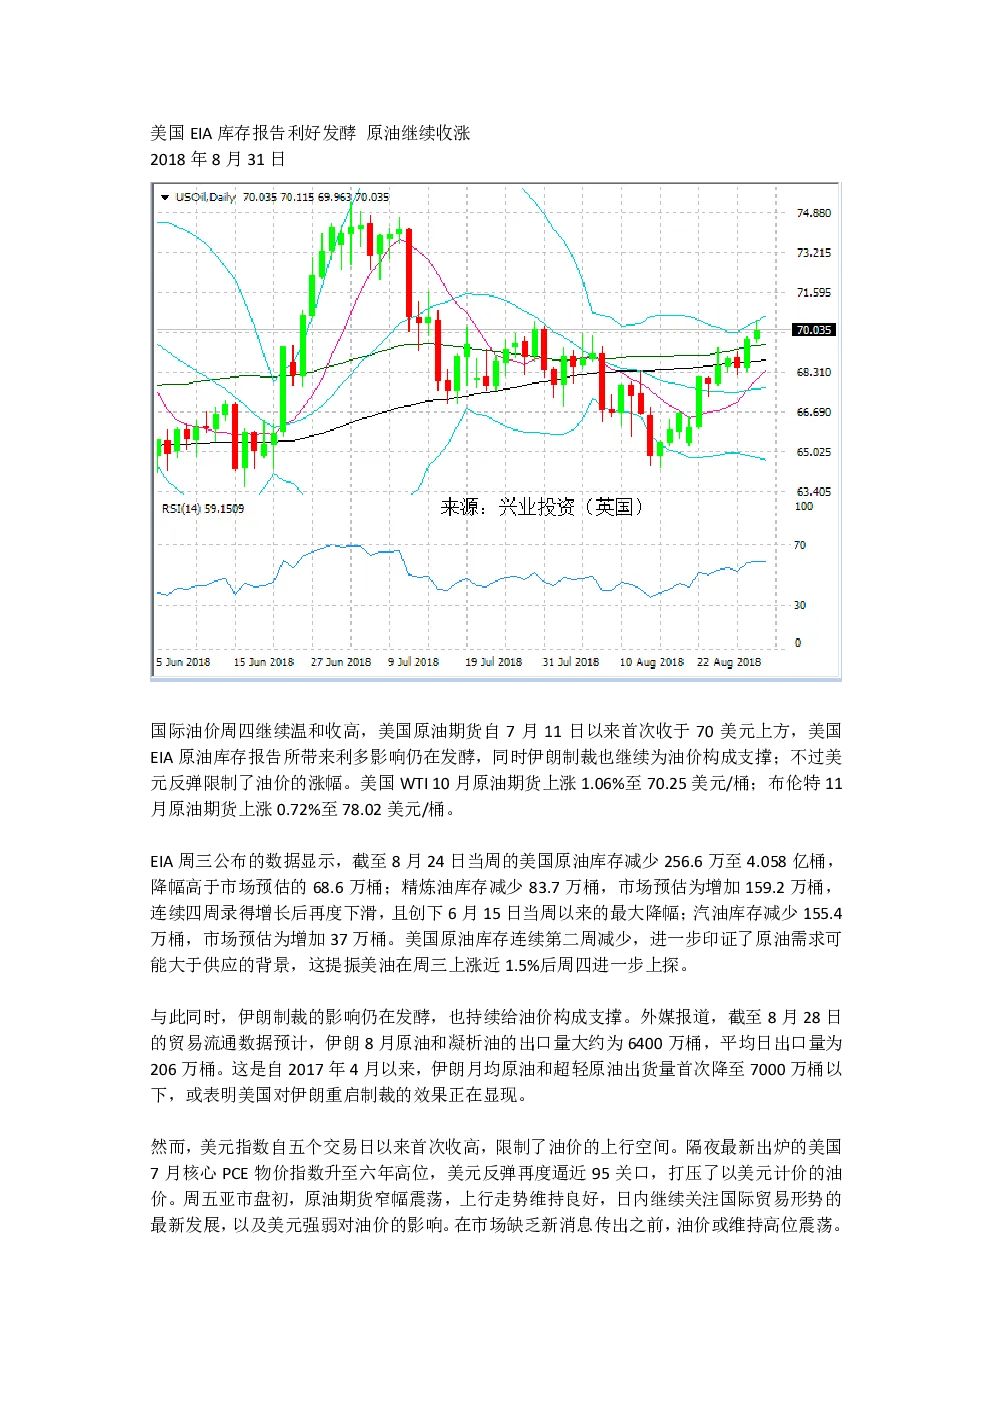
Task: Click the article title 美国 EIA 库存报告利好发酵
Action: click(x=253, y=133)
